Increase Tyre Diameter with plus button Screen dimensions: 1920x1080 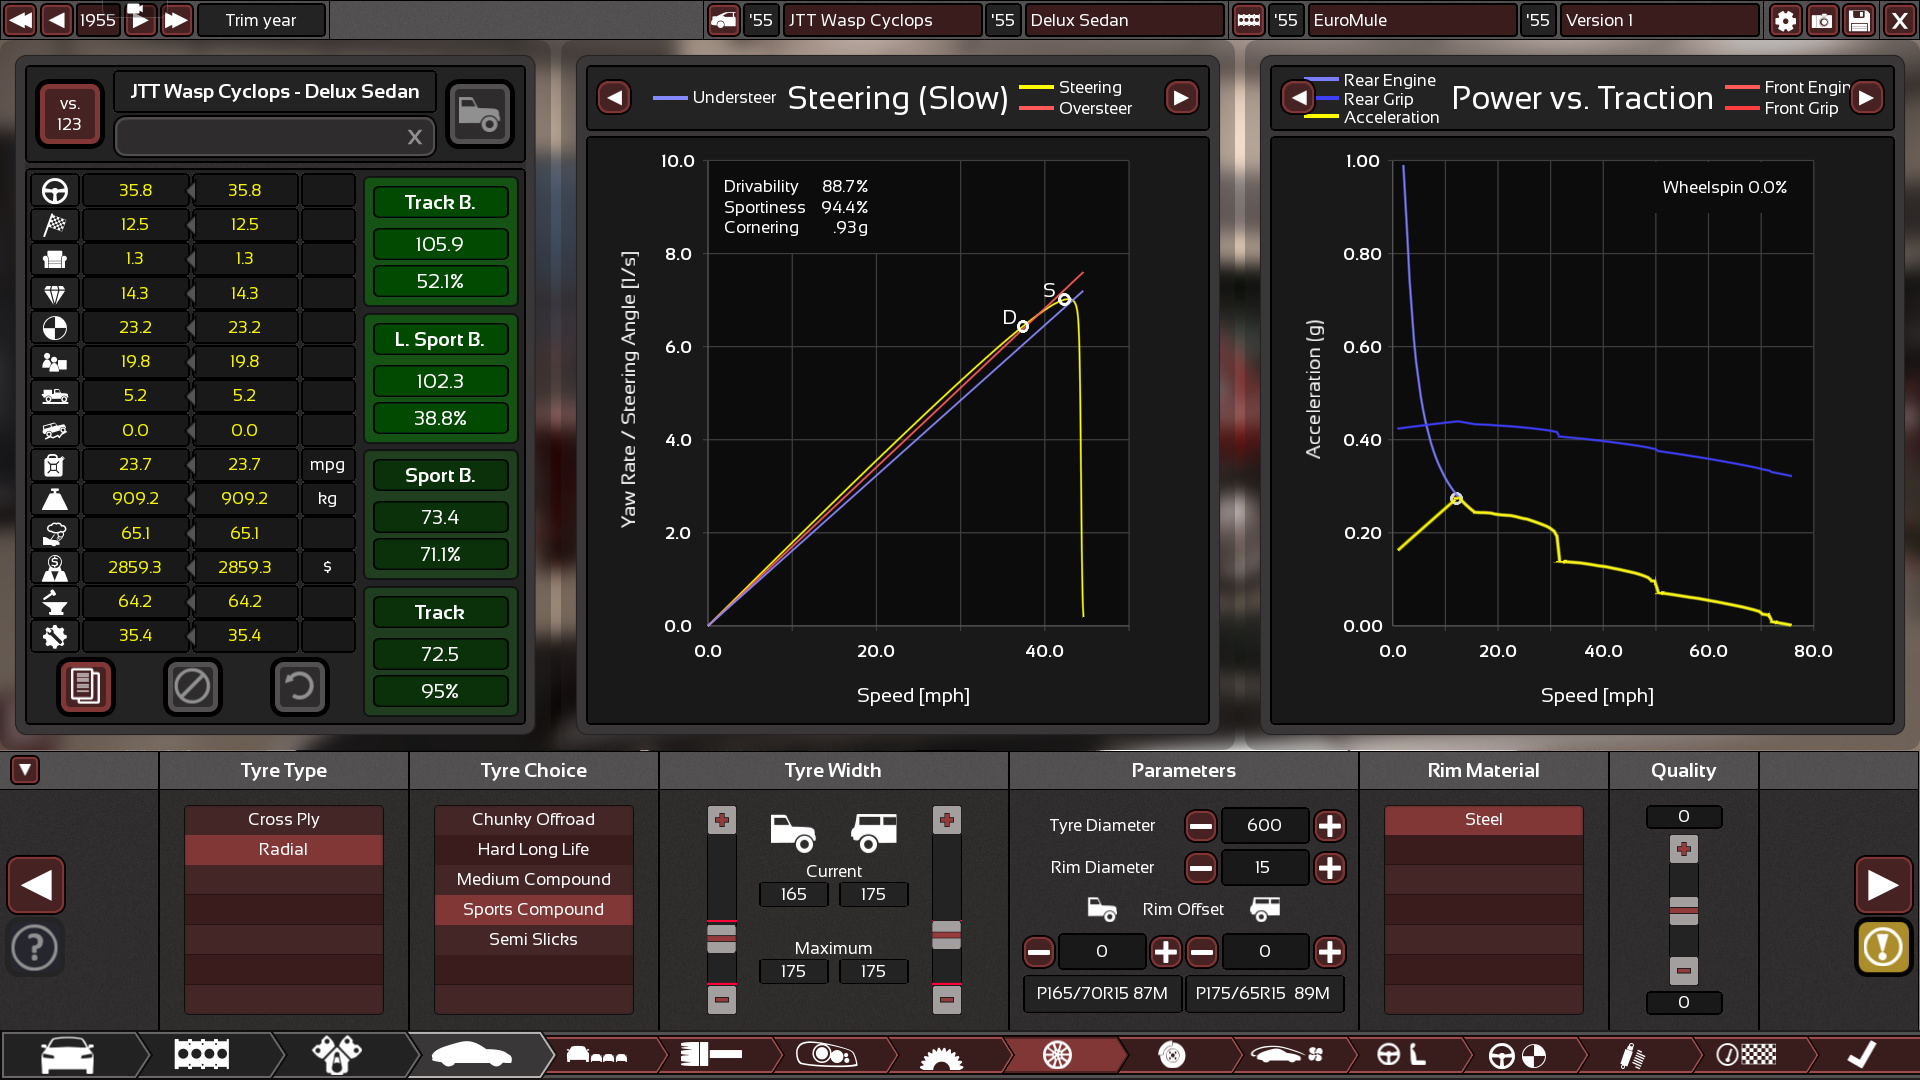point(1329,826)
